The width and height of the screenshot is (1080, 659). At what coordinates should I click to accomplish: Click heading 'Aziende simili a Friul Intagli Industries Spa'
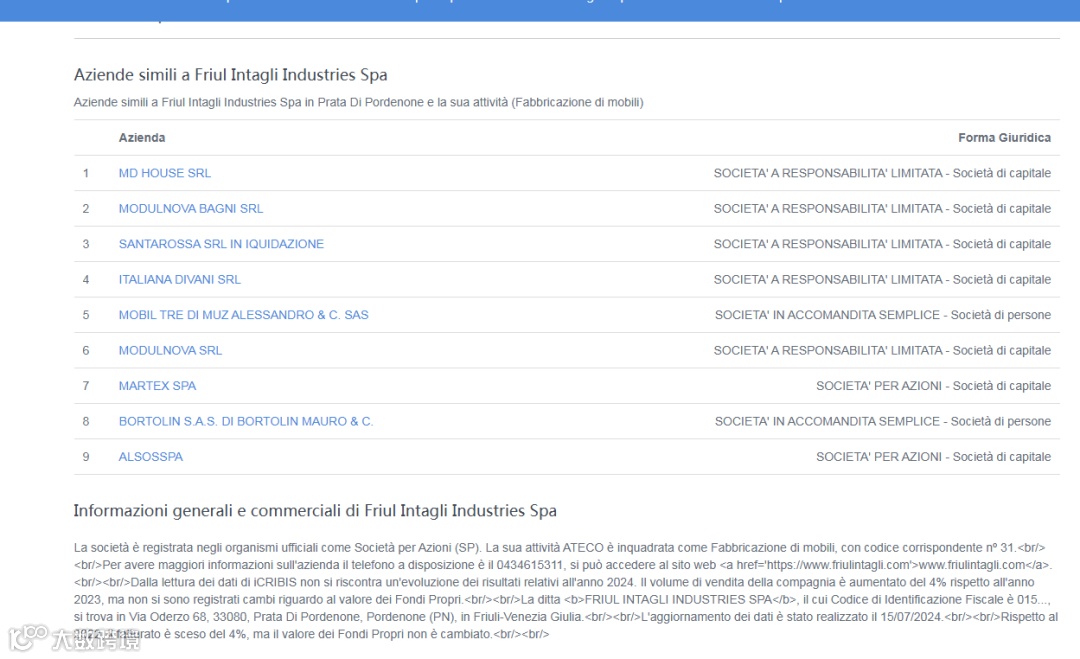pos(231,74)
